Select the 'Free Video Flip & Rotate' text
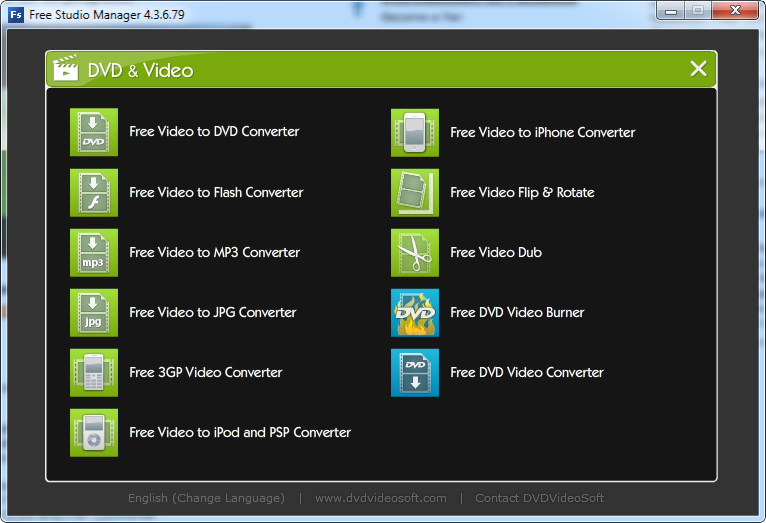Image resolution: width=766 pixels, height=523 pixels. tap(522, 192)
